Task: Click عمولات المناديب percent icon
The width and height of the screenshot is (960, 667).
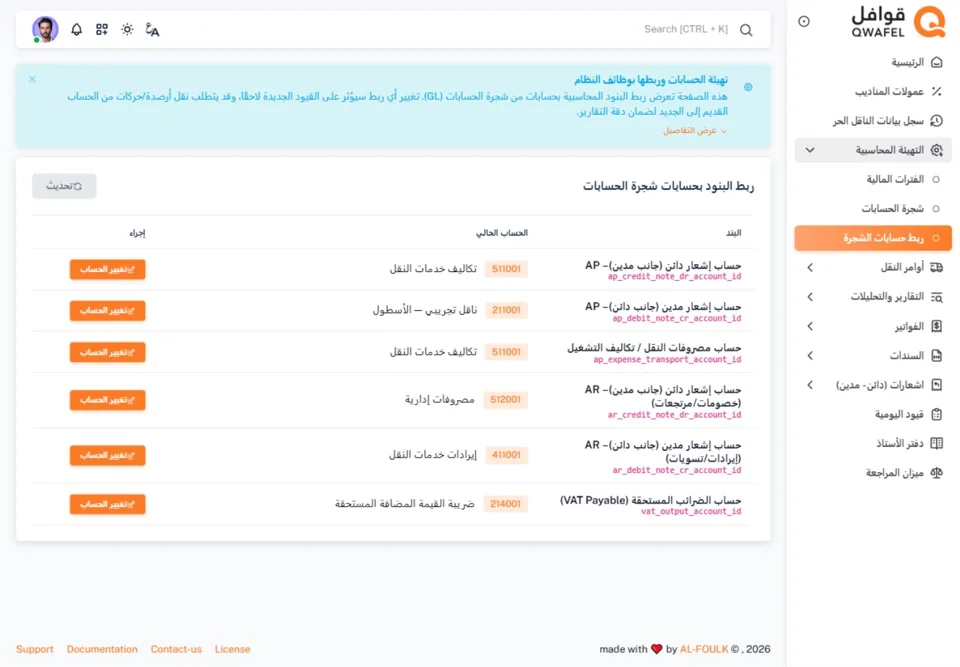Action: point(936,91)
